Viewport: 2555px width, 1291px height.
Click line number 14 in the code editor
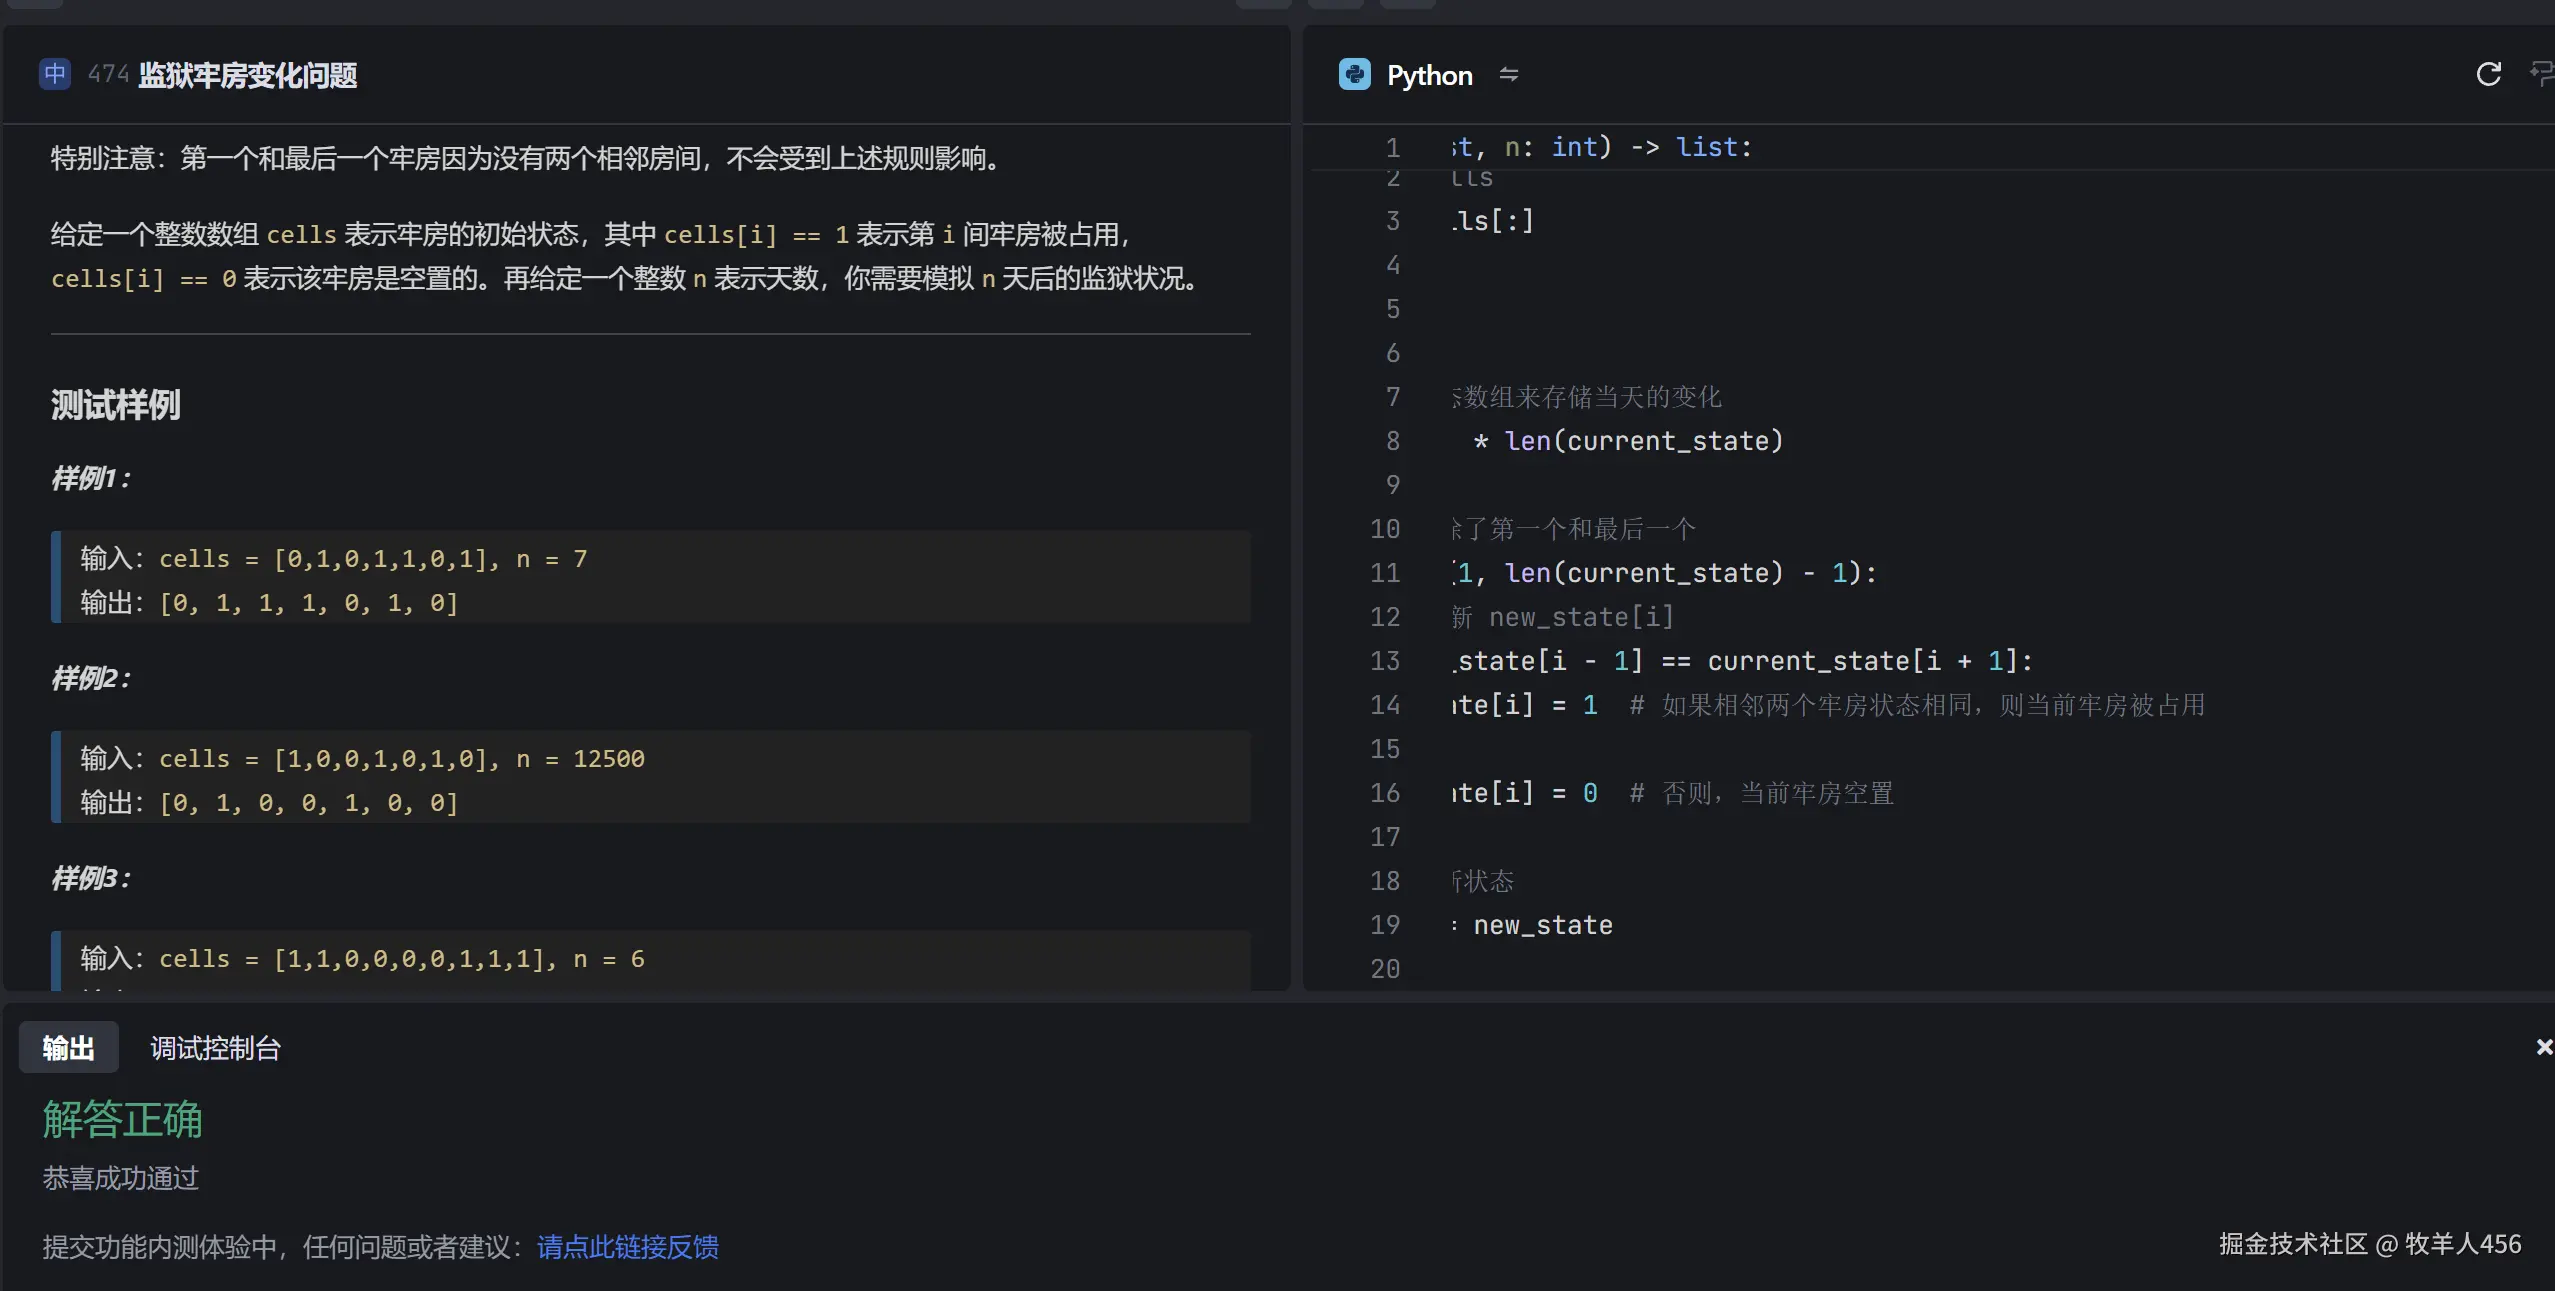[x=1385, y=705]
